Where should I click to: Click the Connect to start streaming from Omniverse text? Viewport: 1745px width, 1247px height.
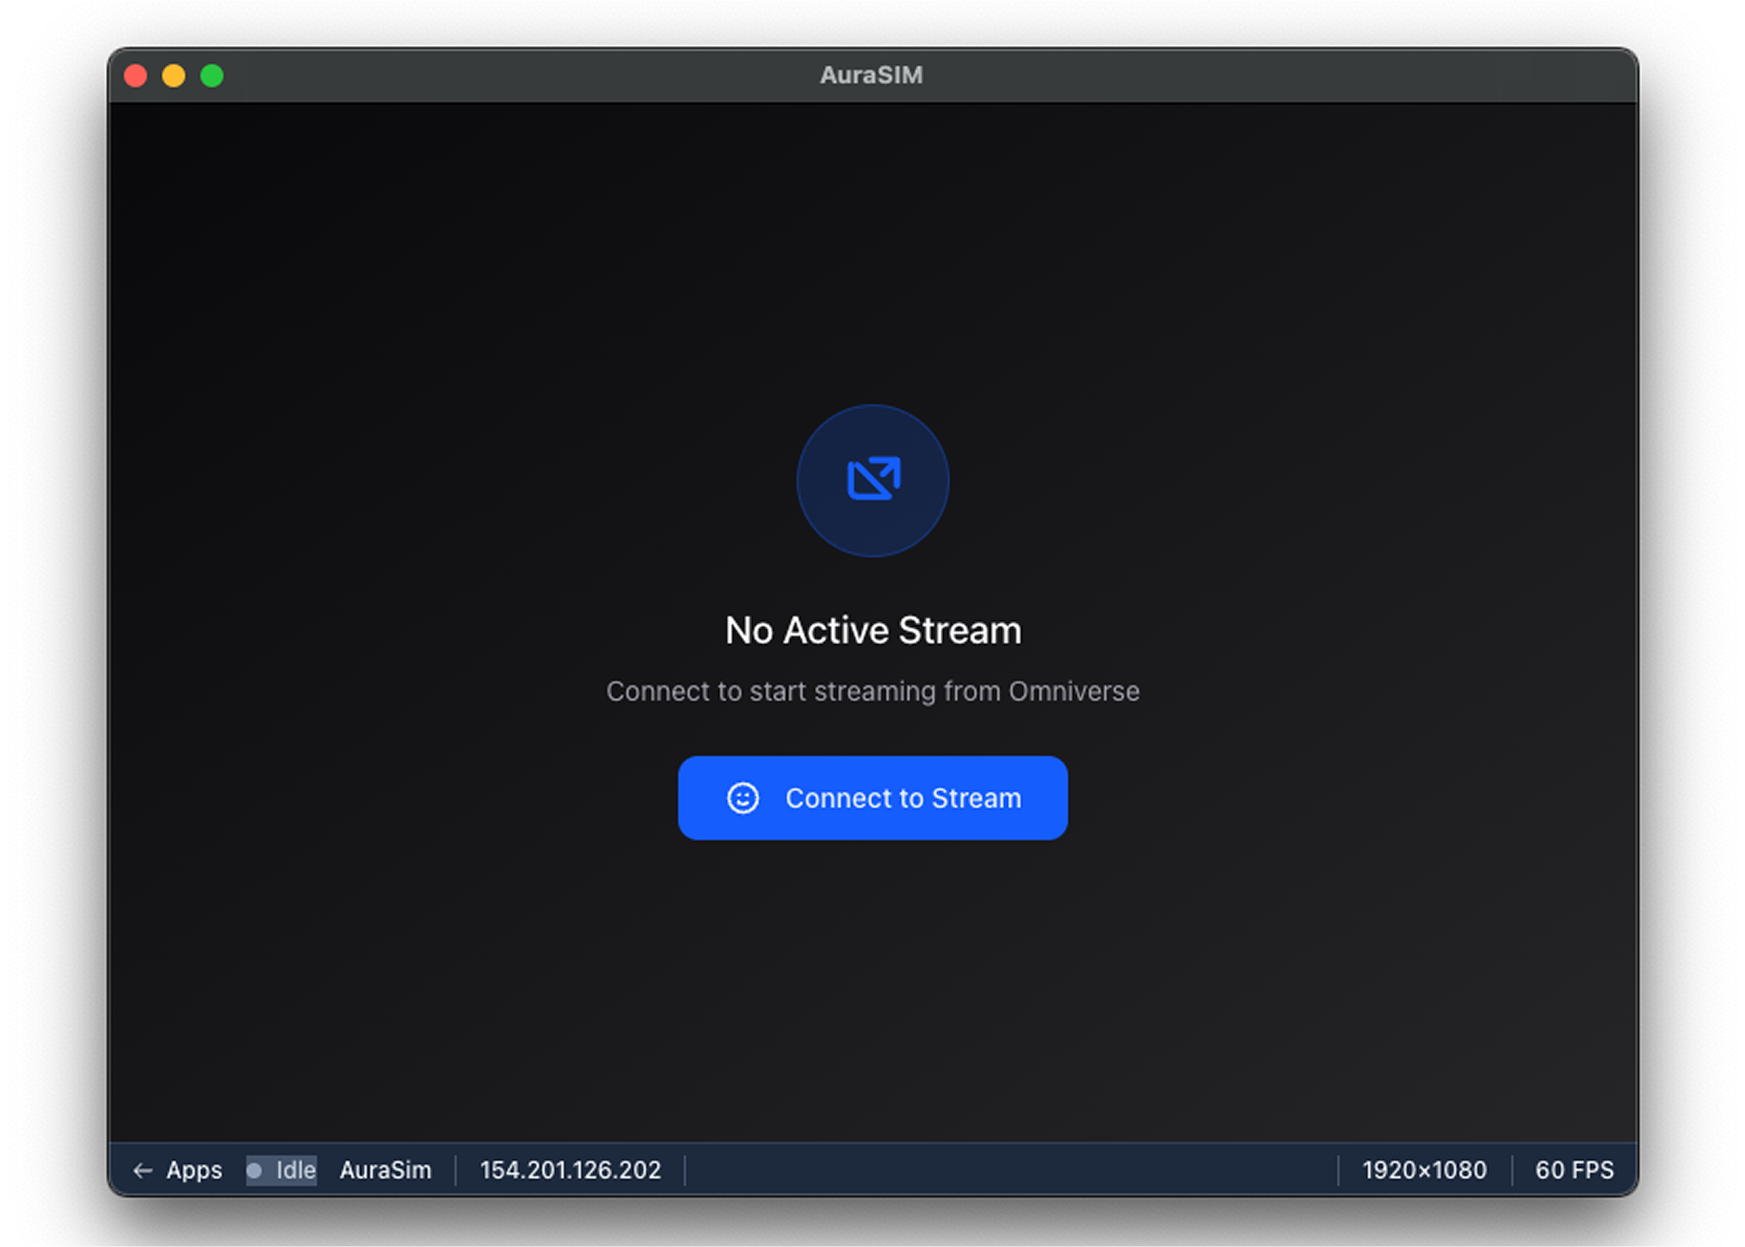pyautogui.click(x=873, y=691)
